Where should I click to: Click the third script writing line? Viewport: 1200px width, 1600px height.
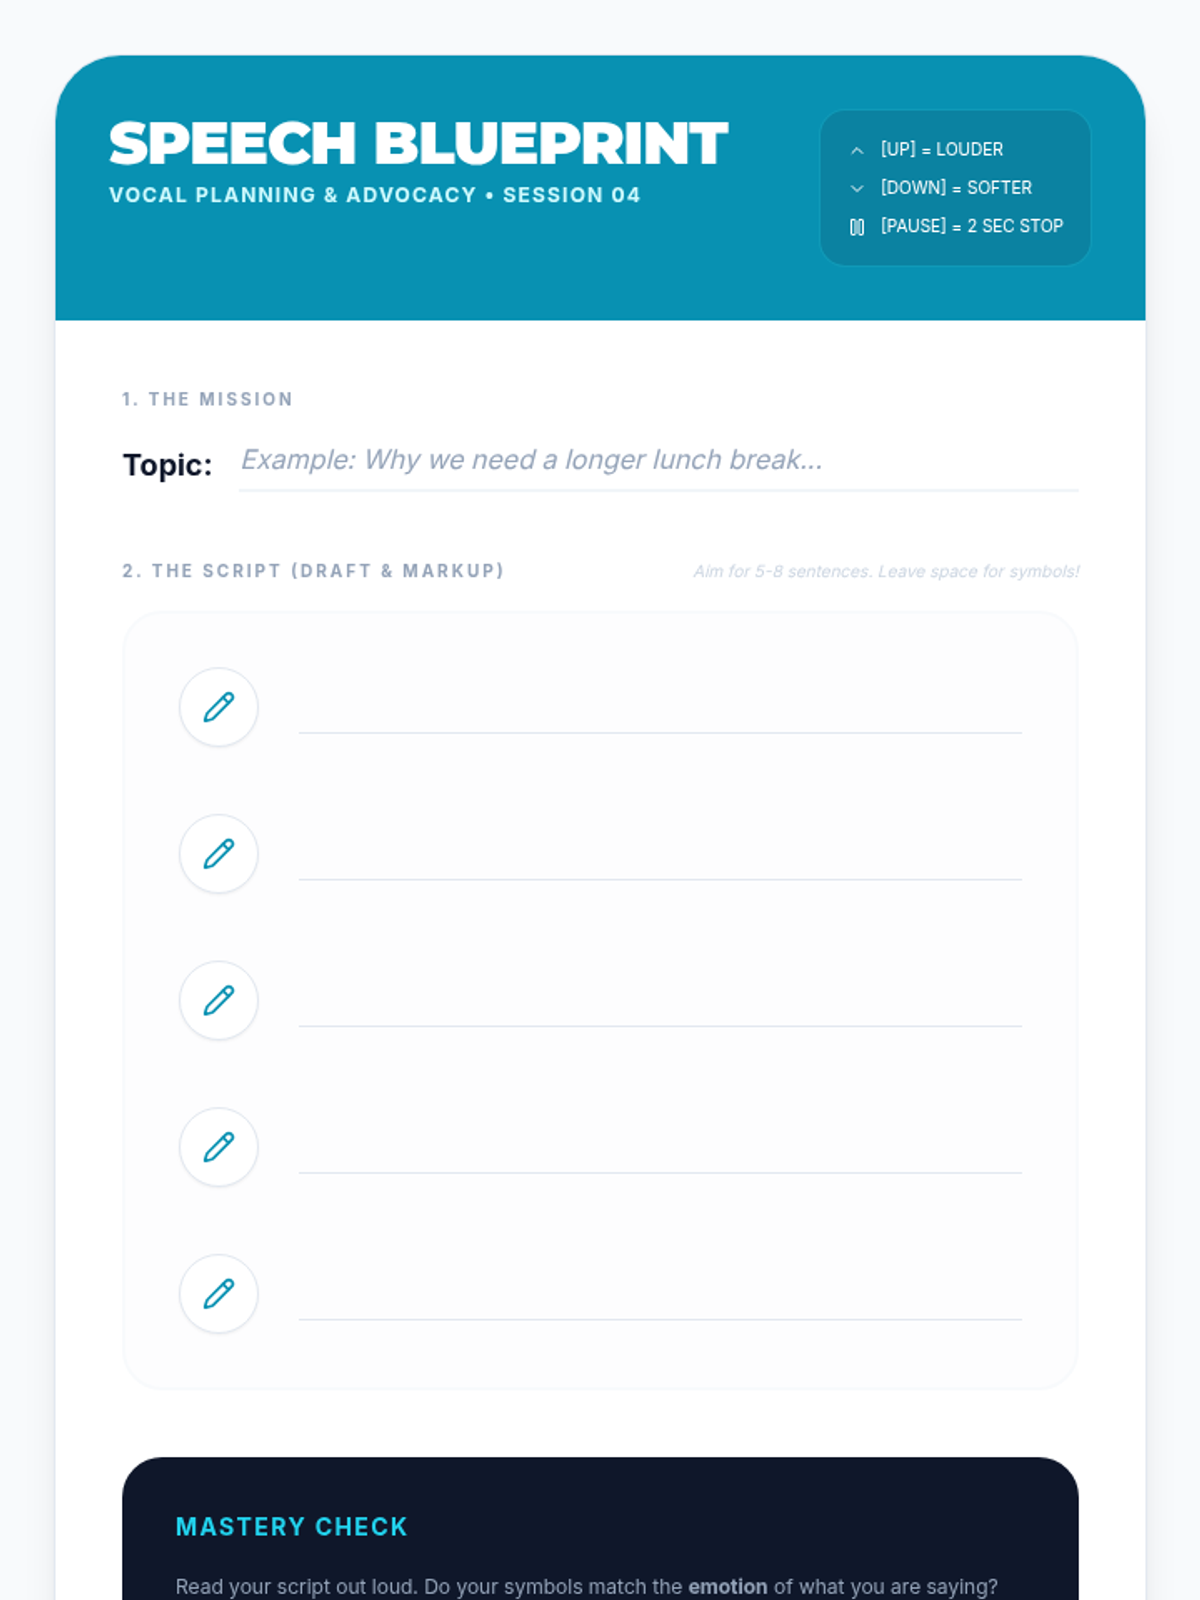coord(660,1000)
